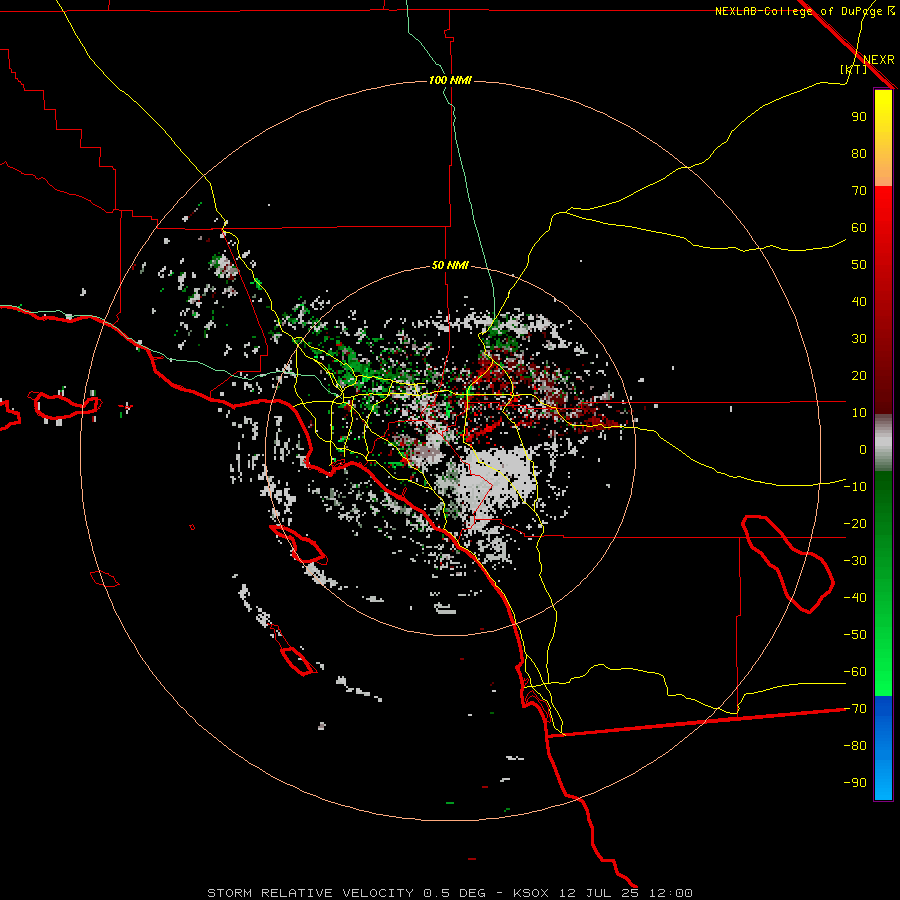Click the NEXR label above the colorbar
900x900 pixels.
pos(879,60)
